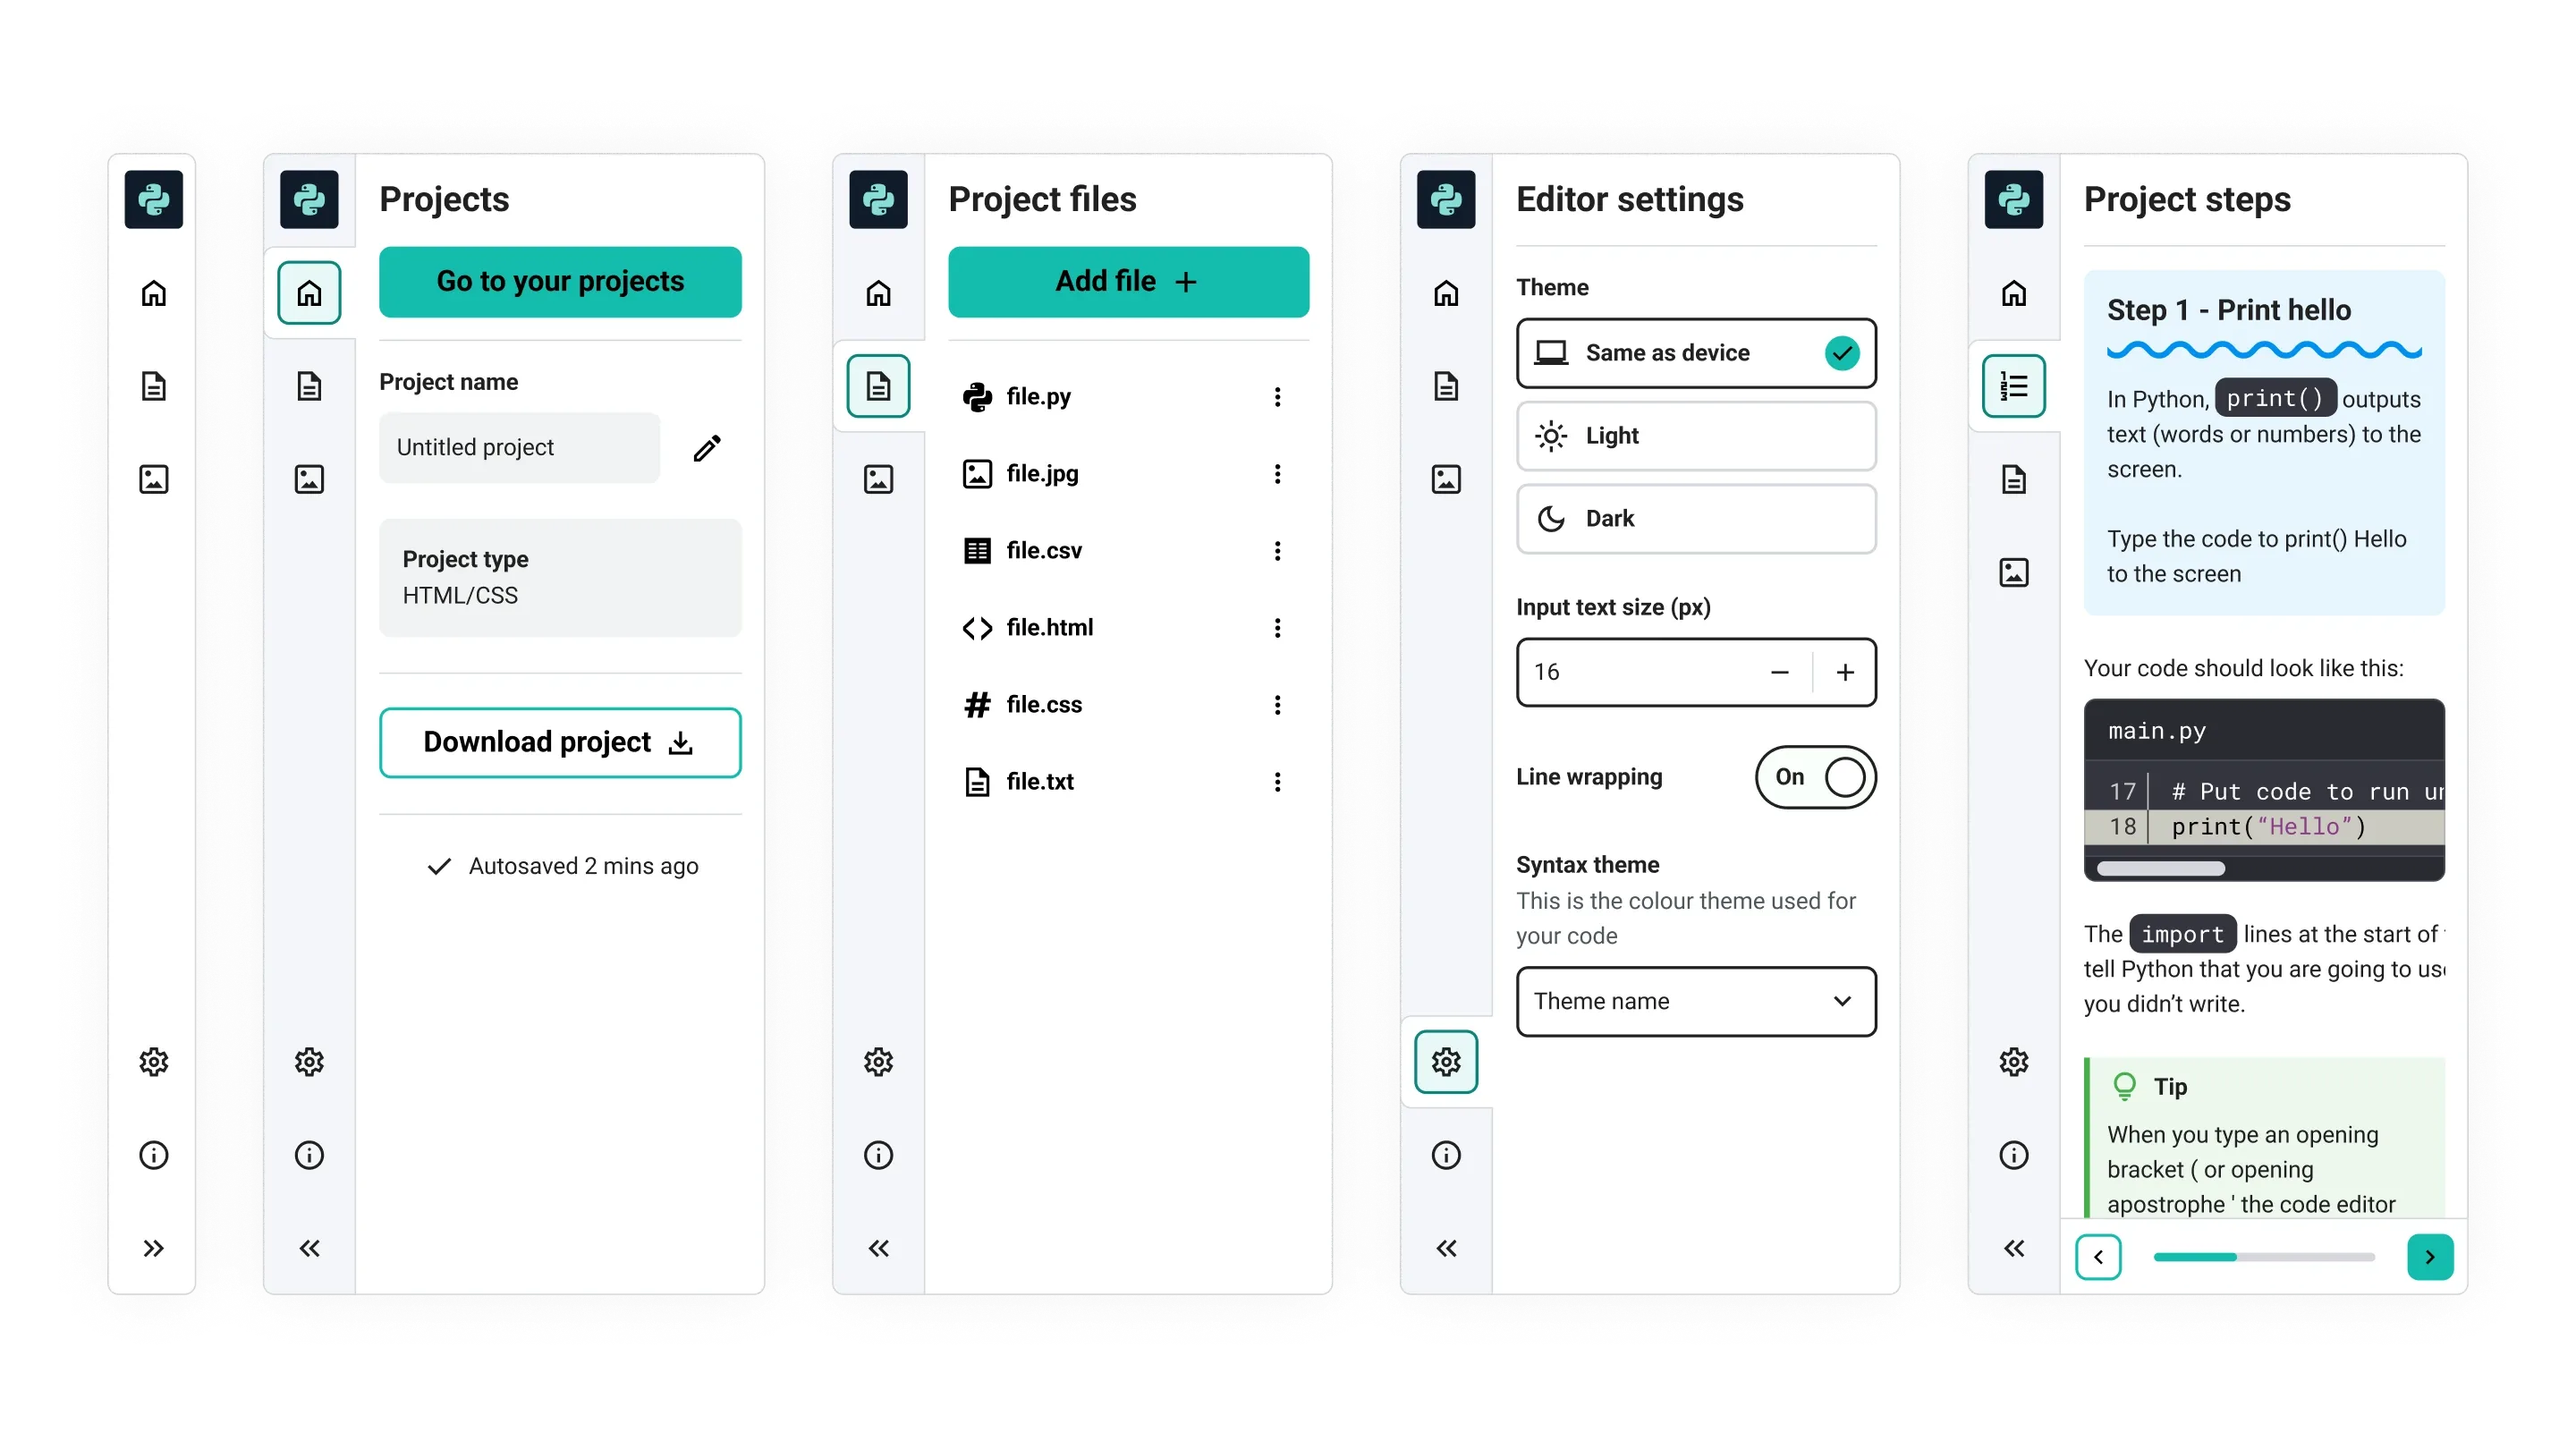Open the Go to your projects button
Viewport: 2576px width, 1449px height.
(559, 282)
